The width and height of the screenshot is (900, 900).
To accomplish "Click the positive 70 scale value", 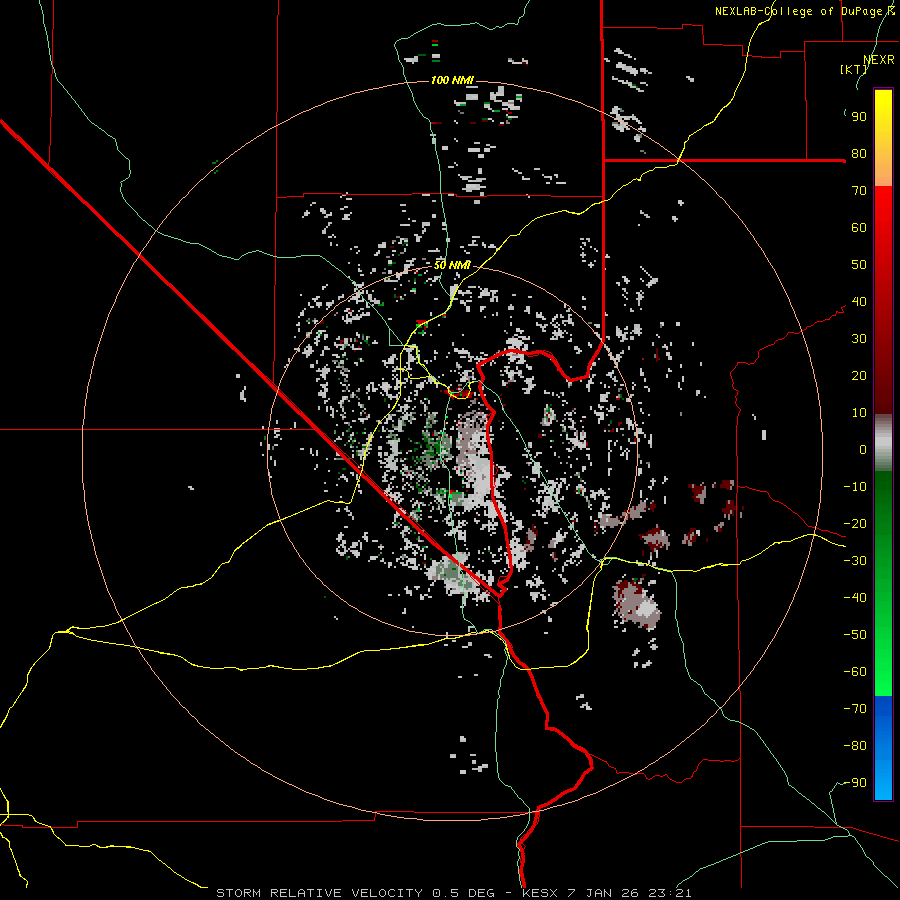I will point(859,191).
